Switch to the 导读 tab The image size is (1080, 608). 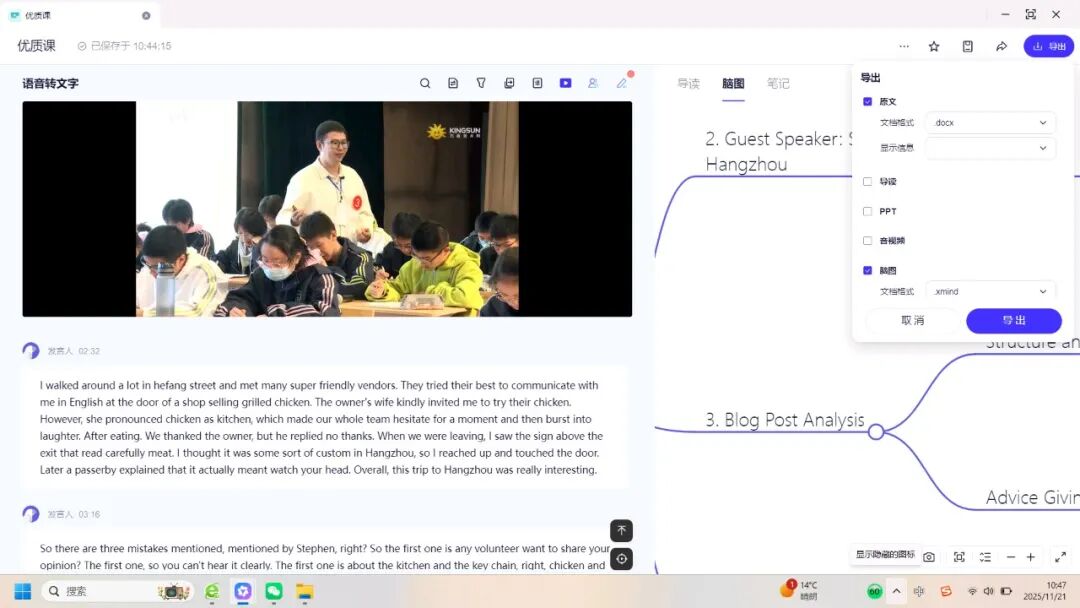[688, 84]
